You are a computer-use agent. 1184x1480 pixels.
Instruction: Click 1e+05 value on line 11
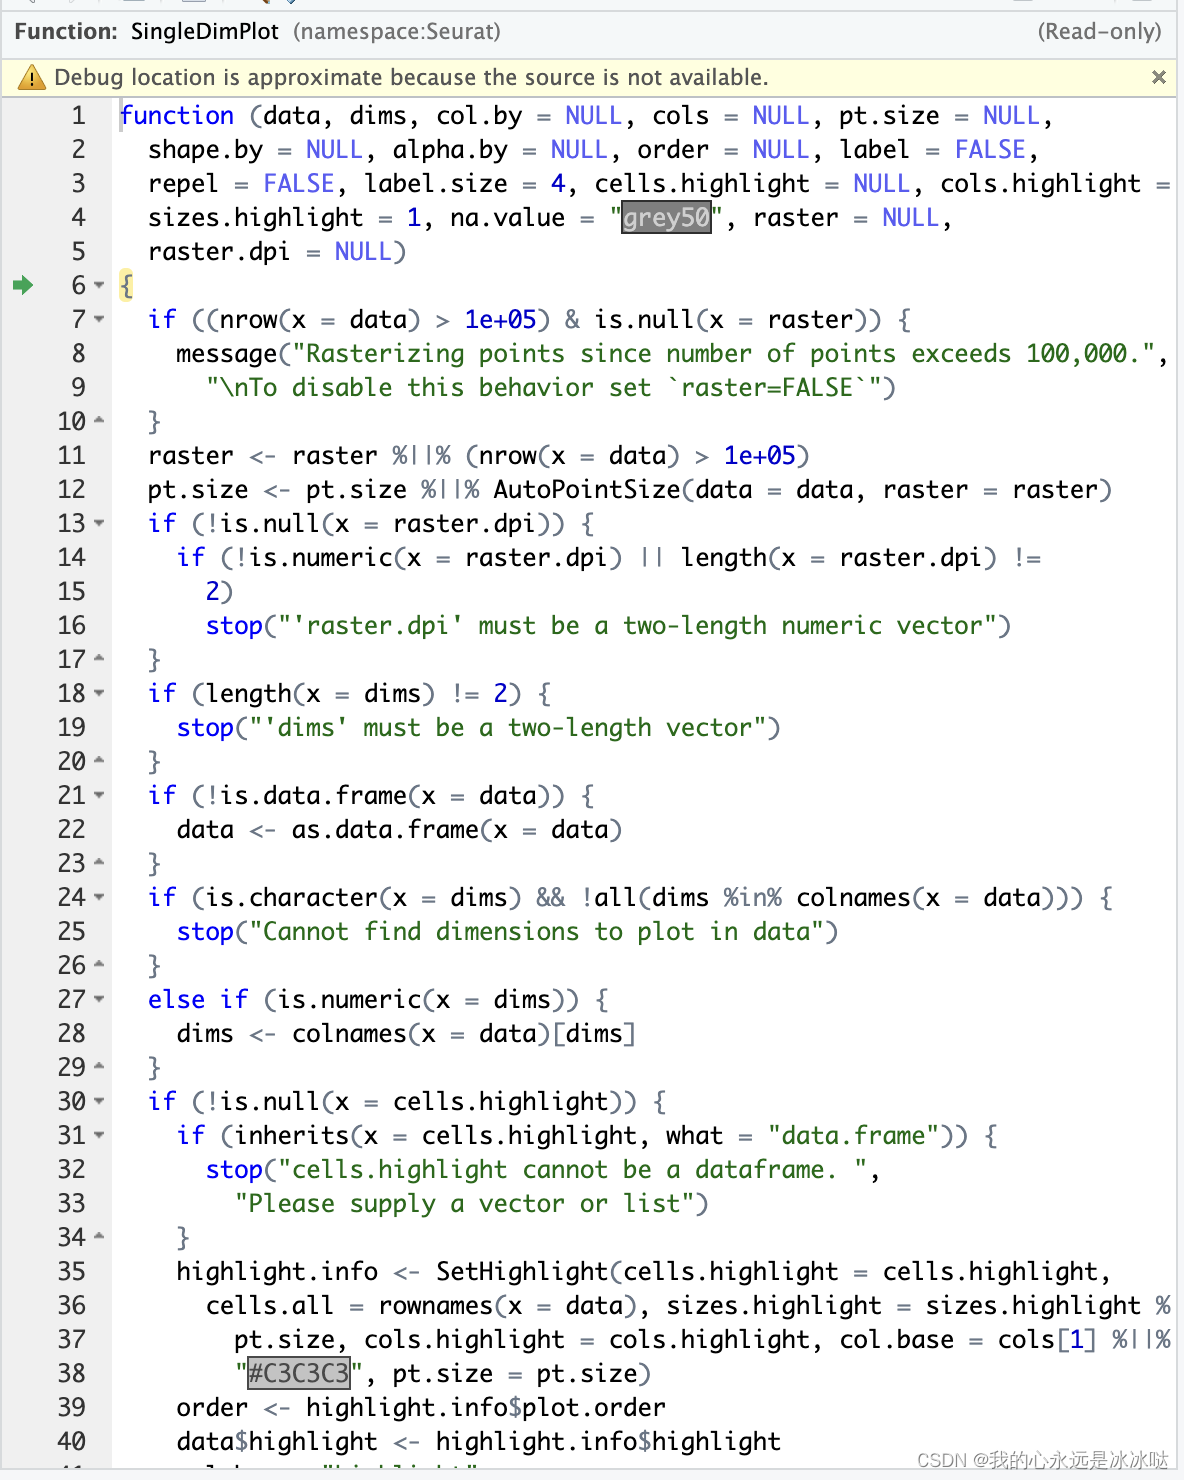pos(759,455)
